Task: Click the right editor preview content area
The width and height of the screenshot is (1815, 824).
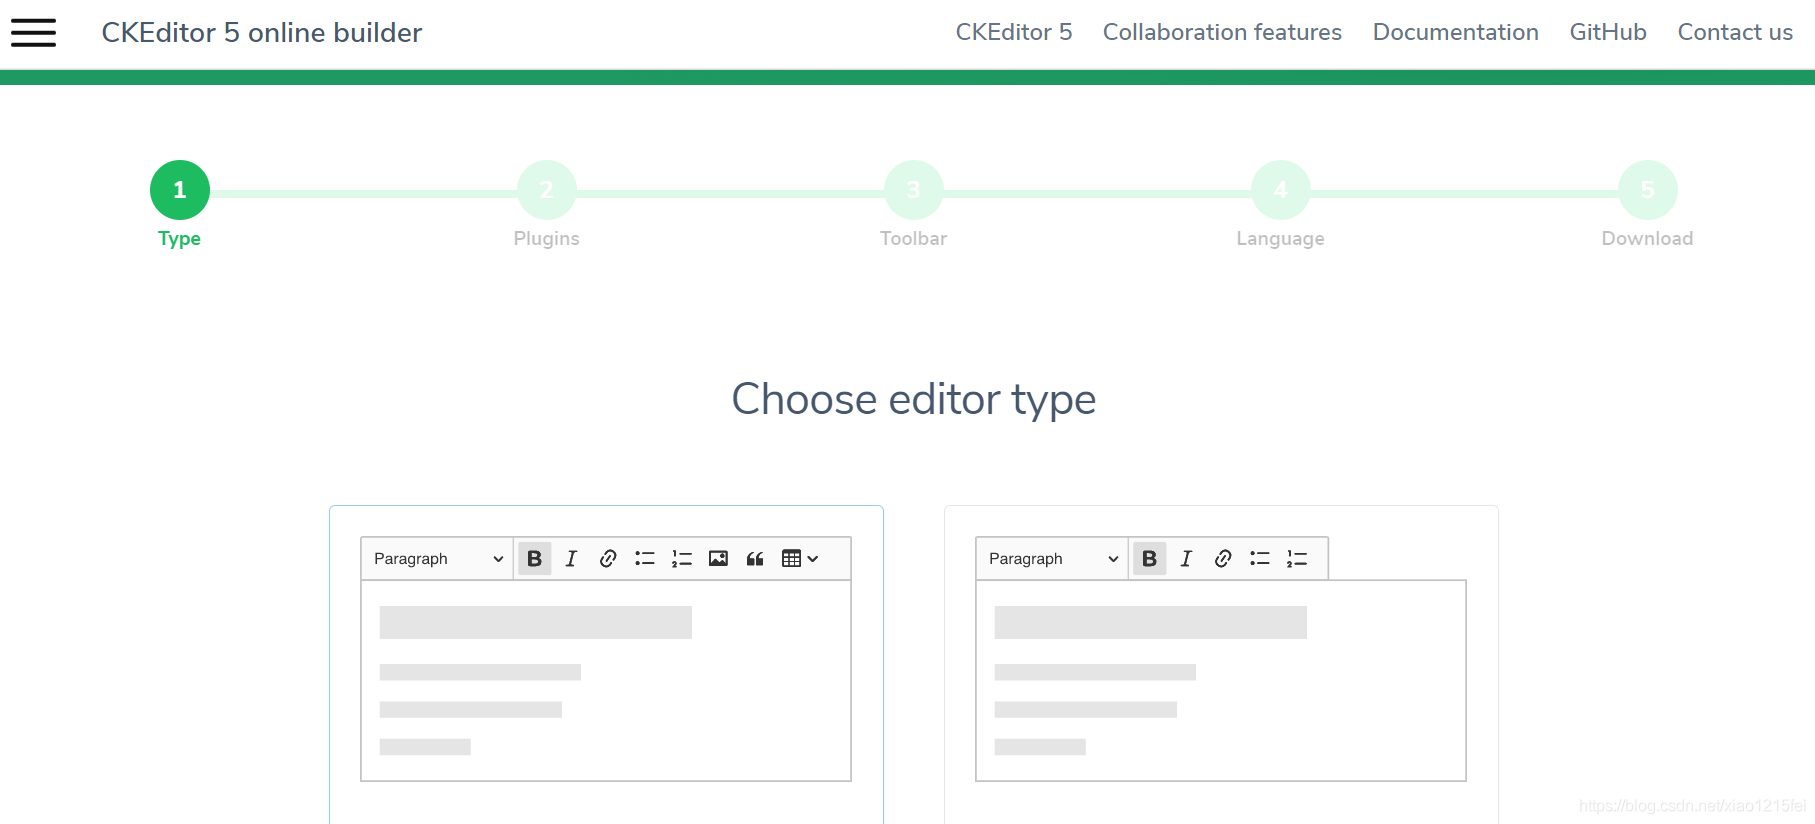Action: click(x=1221, y=681)
